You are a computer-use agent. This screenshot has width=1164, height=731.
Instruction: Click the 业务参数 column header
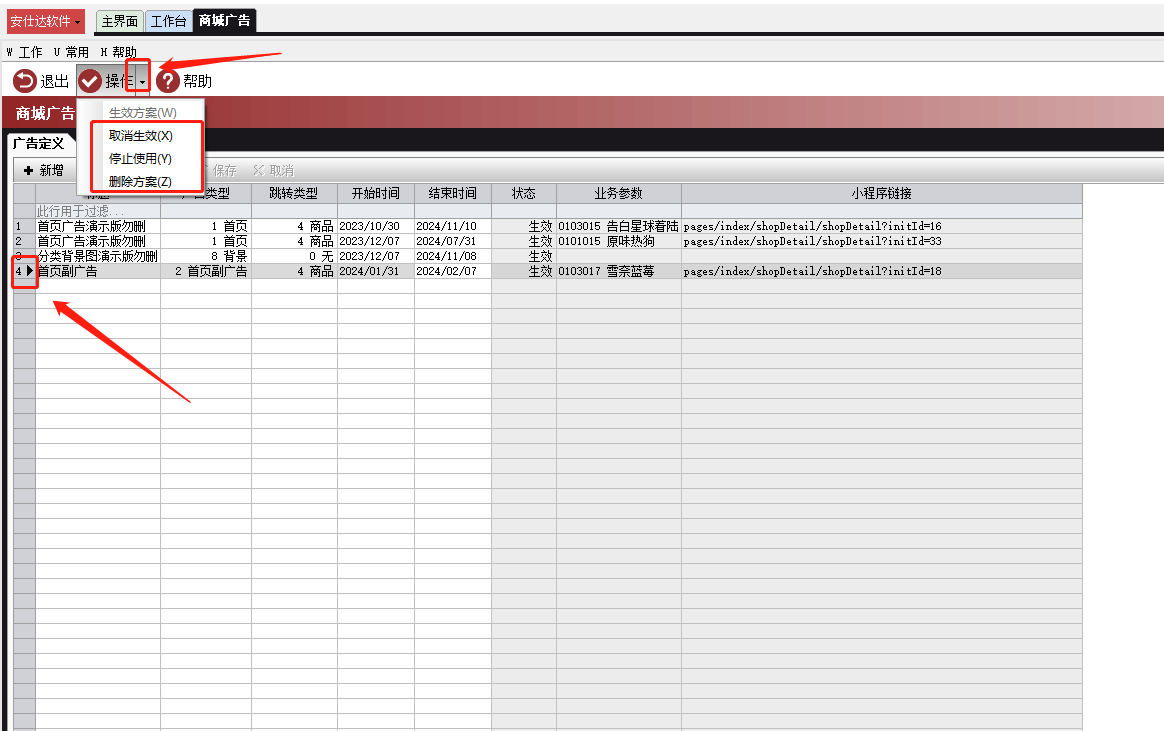(x=618, y=193)
